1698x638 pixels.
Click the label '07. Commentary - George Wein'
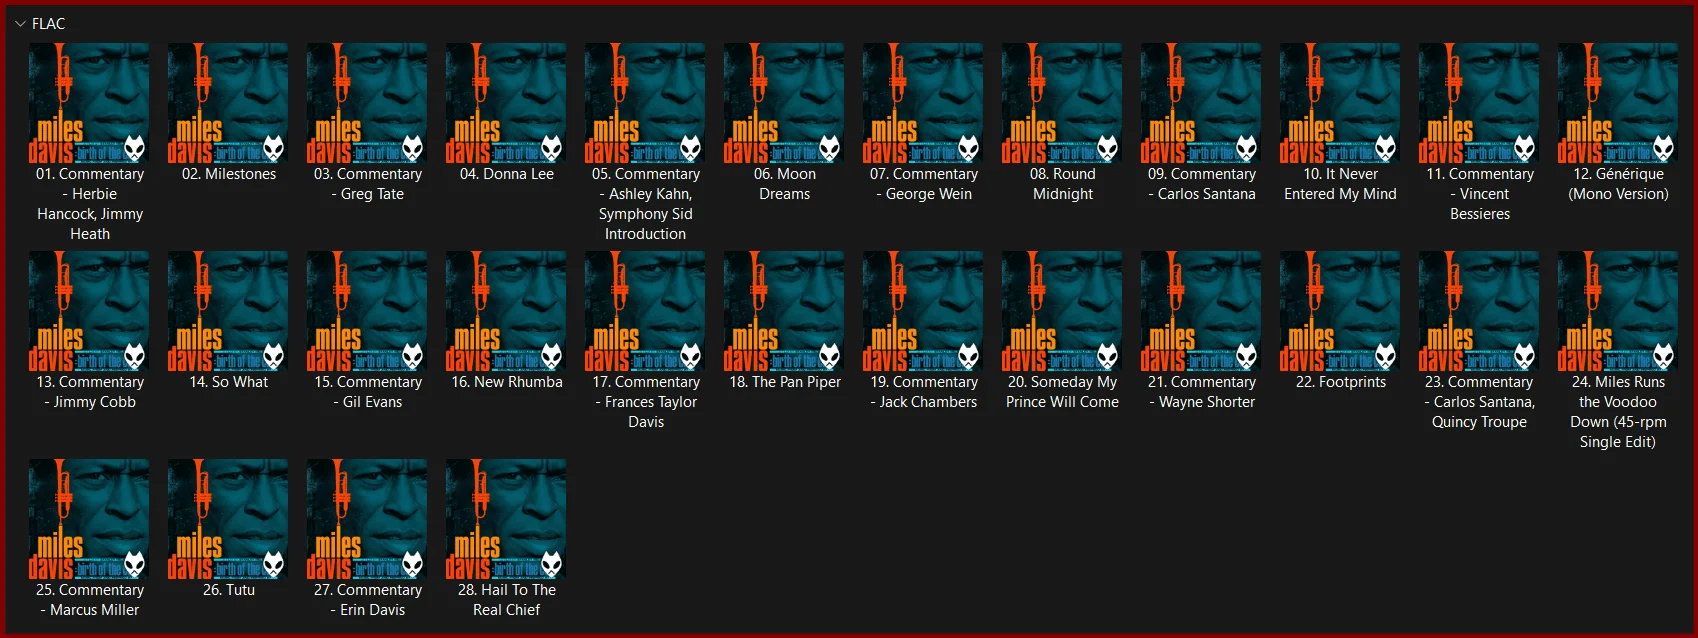coord(924,184)
